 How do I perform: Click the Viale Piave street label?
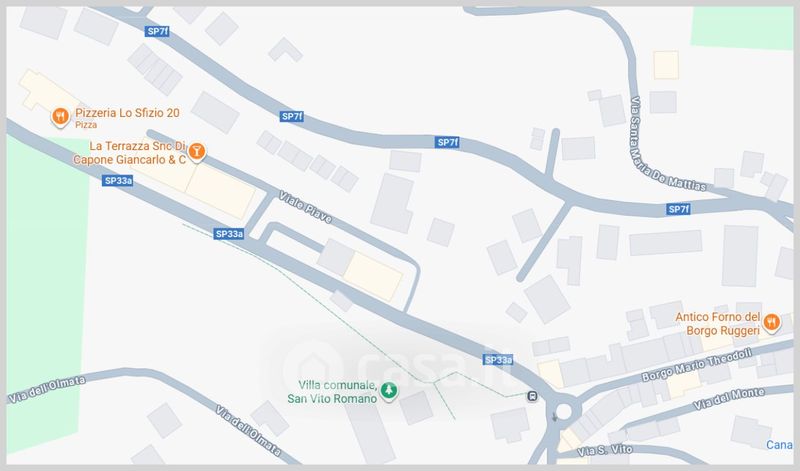coord(306,207)
